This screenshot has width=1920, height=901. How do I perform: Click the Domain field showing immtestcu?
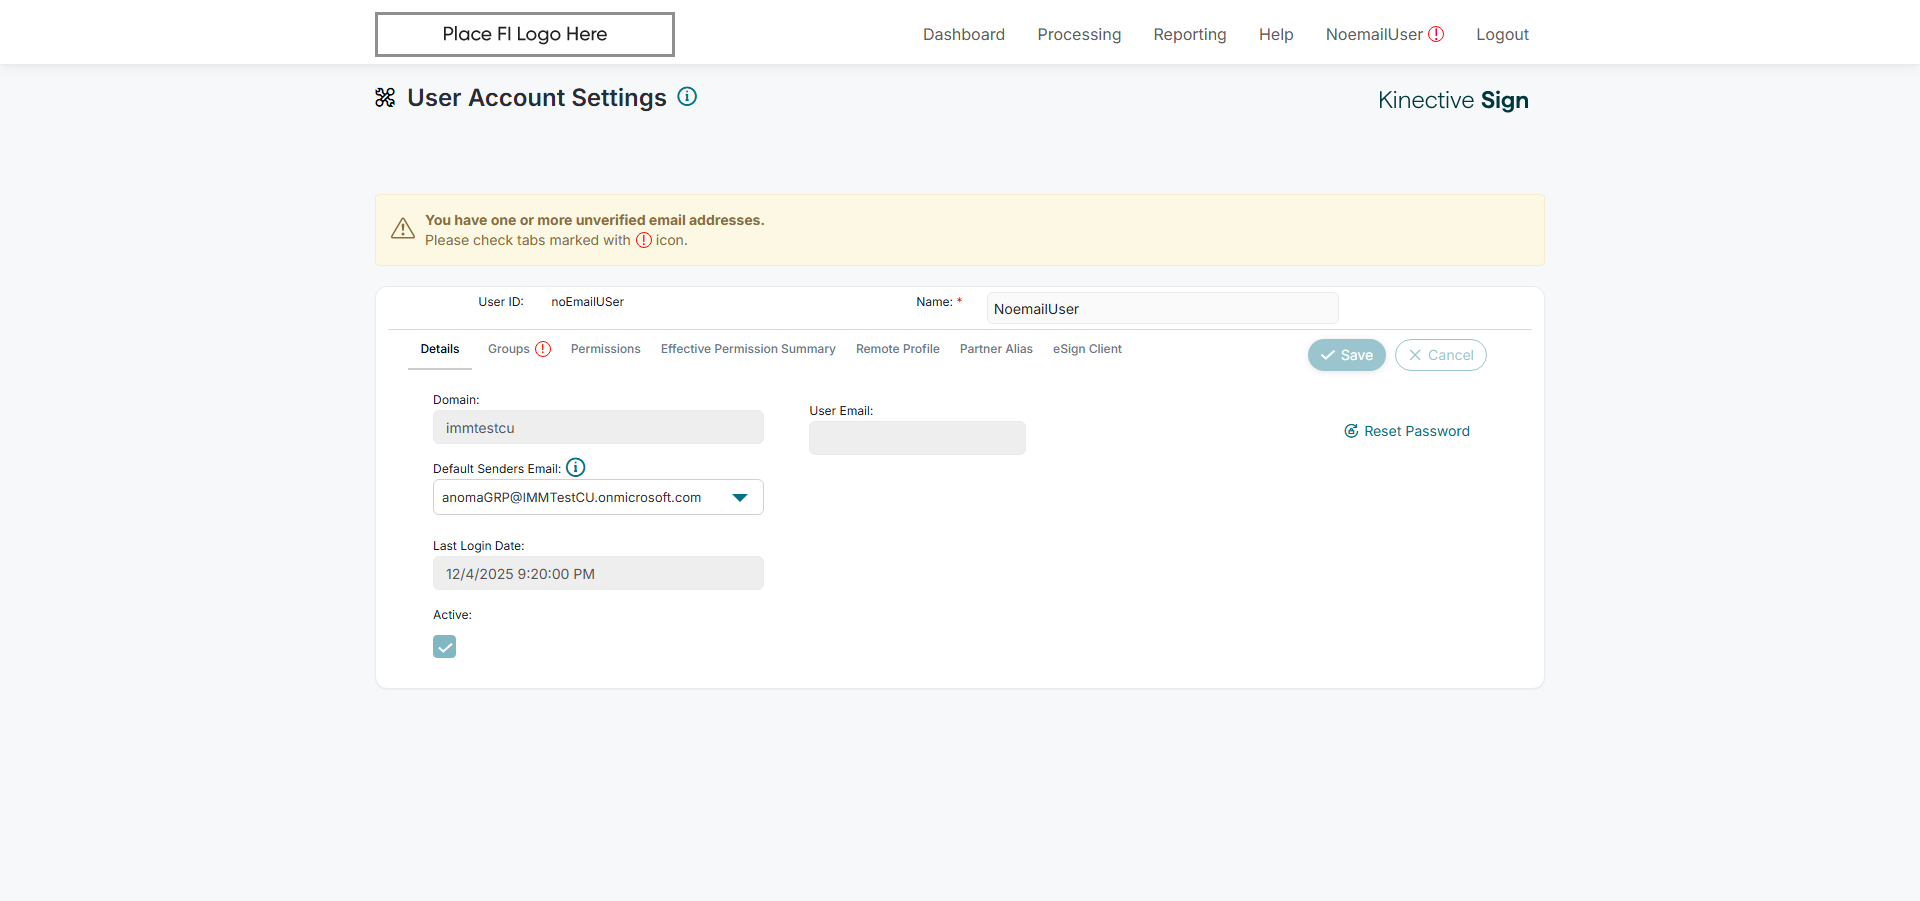(x=598, y=427)
